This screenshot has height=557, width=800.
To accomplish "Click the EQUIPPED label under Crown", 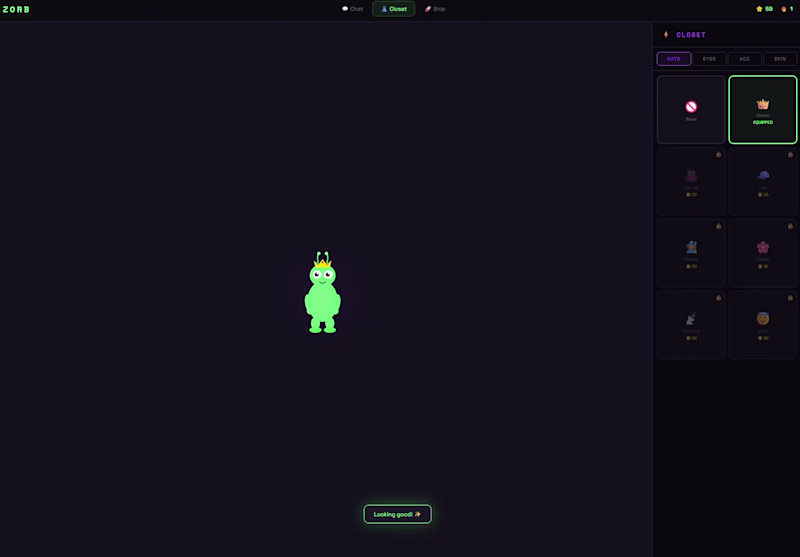I will click(763, 122).
